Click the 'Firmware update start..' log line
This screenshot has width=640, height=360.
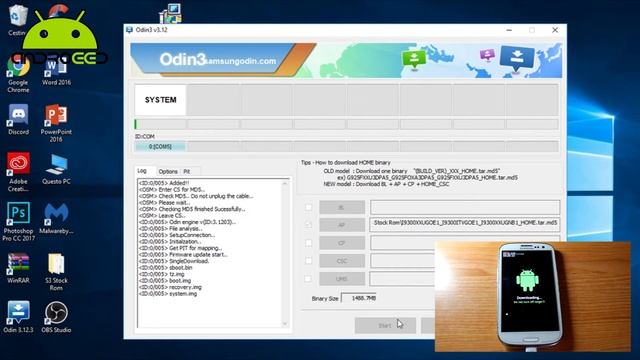tap(183, 255)
